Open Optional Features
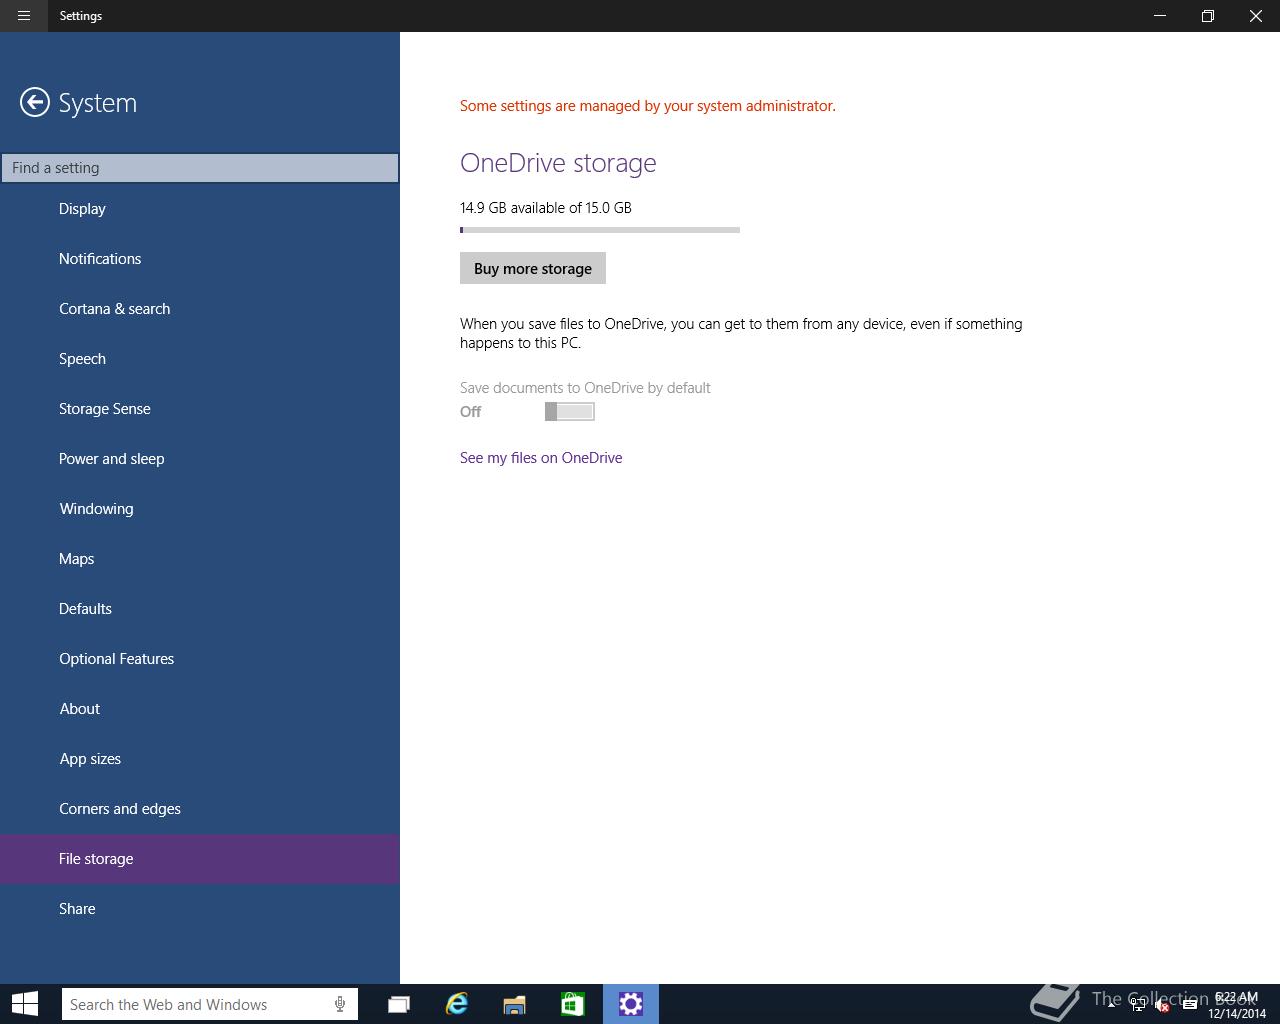 click(200, 659)
